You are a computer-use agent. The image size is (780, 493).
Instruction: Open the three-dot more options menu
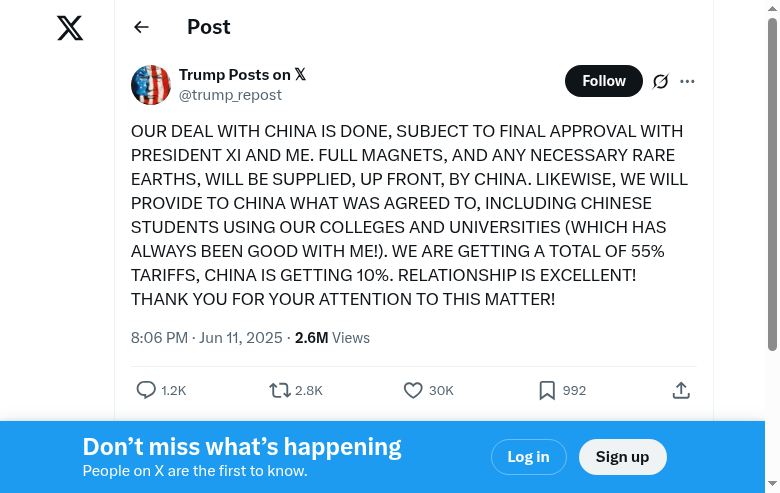(x=687, y=81)
